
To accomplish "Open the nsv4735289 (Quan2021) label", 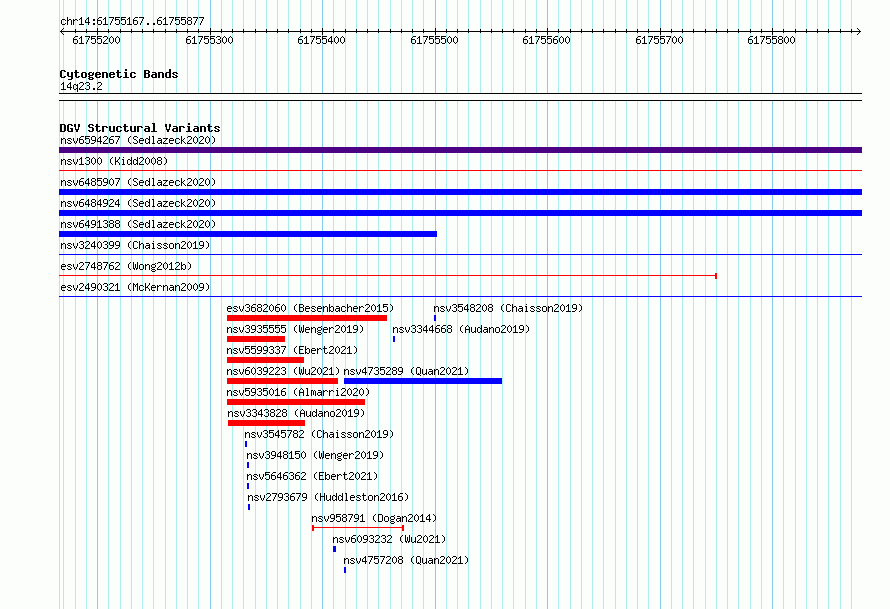I will [x=406, y=371].
